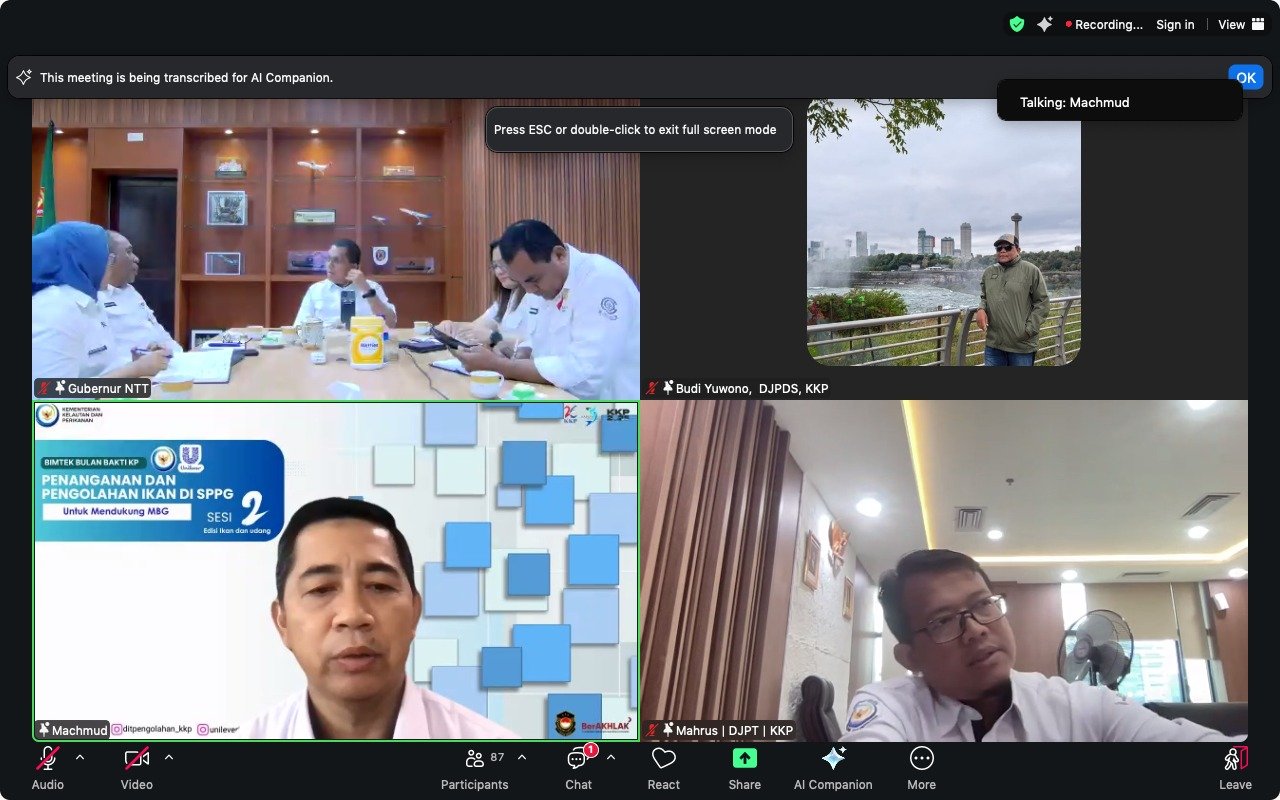Click the Sign in link

pyautogui.click(x=1175, y=25)
